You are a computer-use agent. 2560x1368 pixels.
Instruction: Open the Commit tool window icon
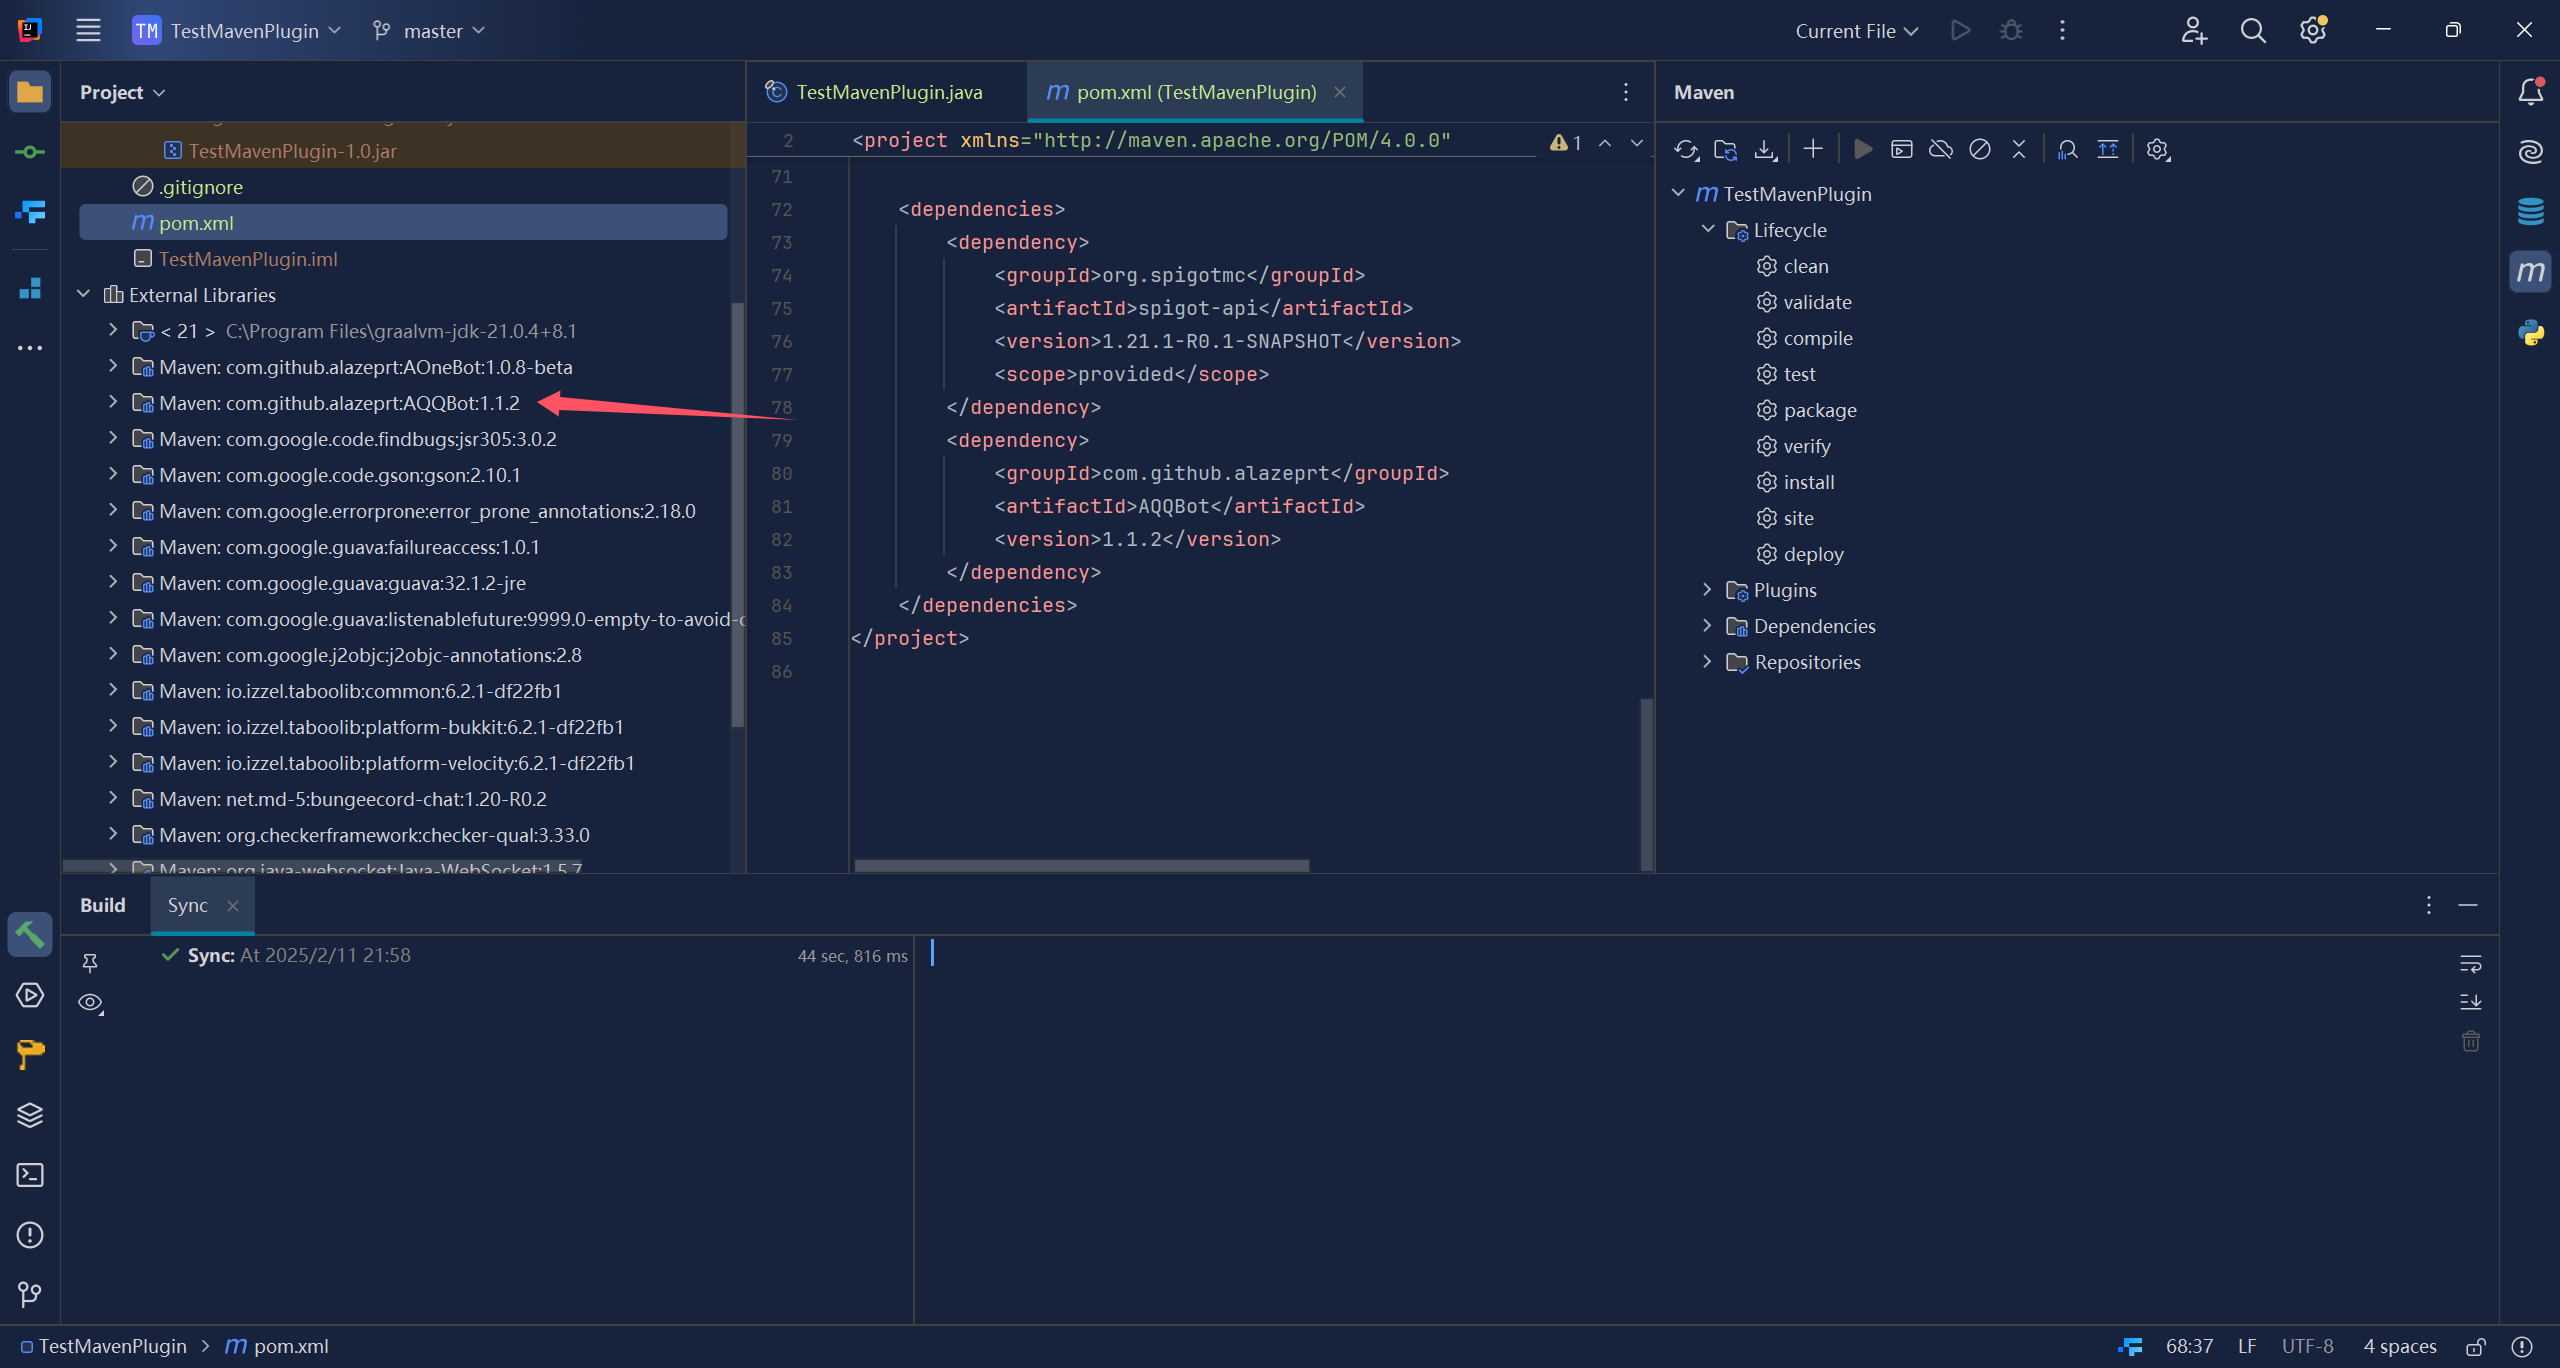coord(30,152)
